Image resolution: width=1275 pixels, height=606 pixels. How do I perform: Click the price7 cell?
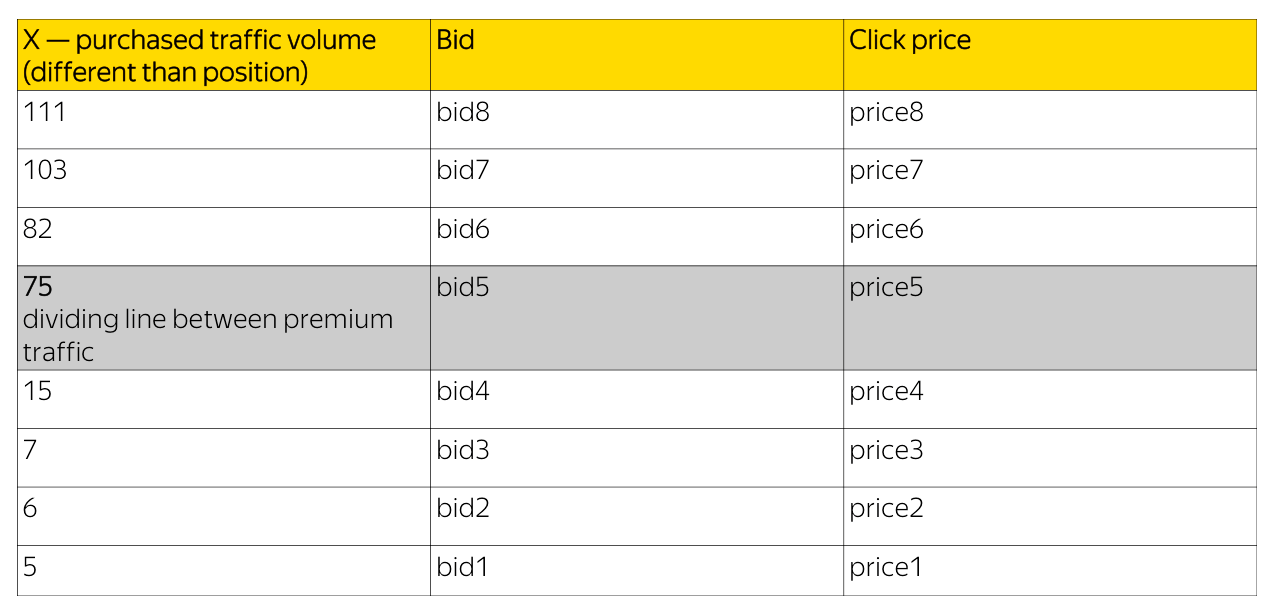pyautogui.click(x=886, y=171)
